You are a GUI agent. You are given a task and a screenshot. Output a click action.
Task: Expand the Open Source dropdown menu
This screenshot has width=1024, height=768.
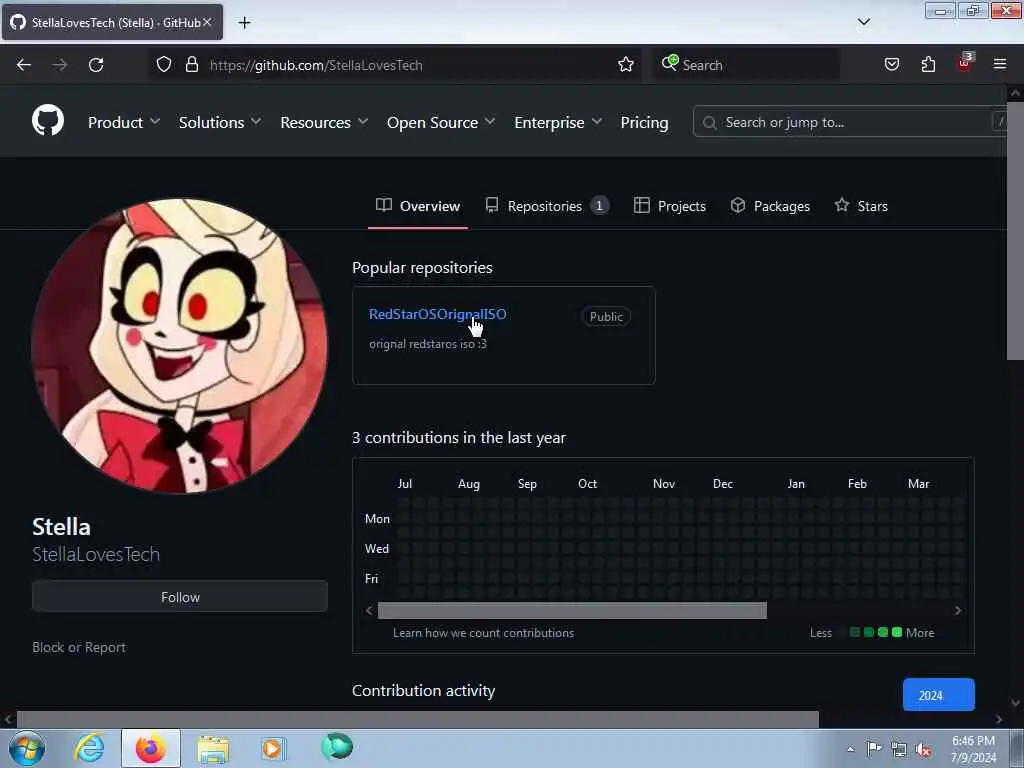tap(441, 122)
